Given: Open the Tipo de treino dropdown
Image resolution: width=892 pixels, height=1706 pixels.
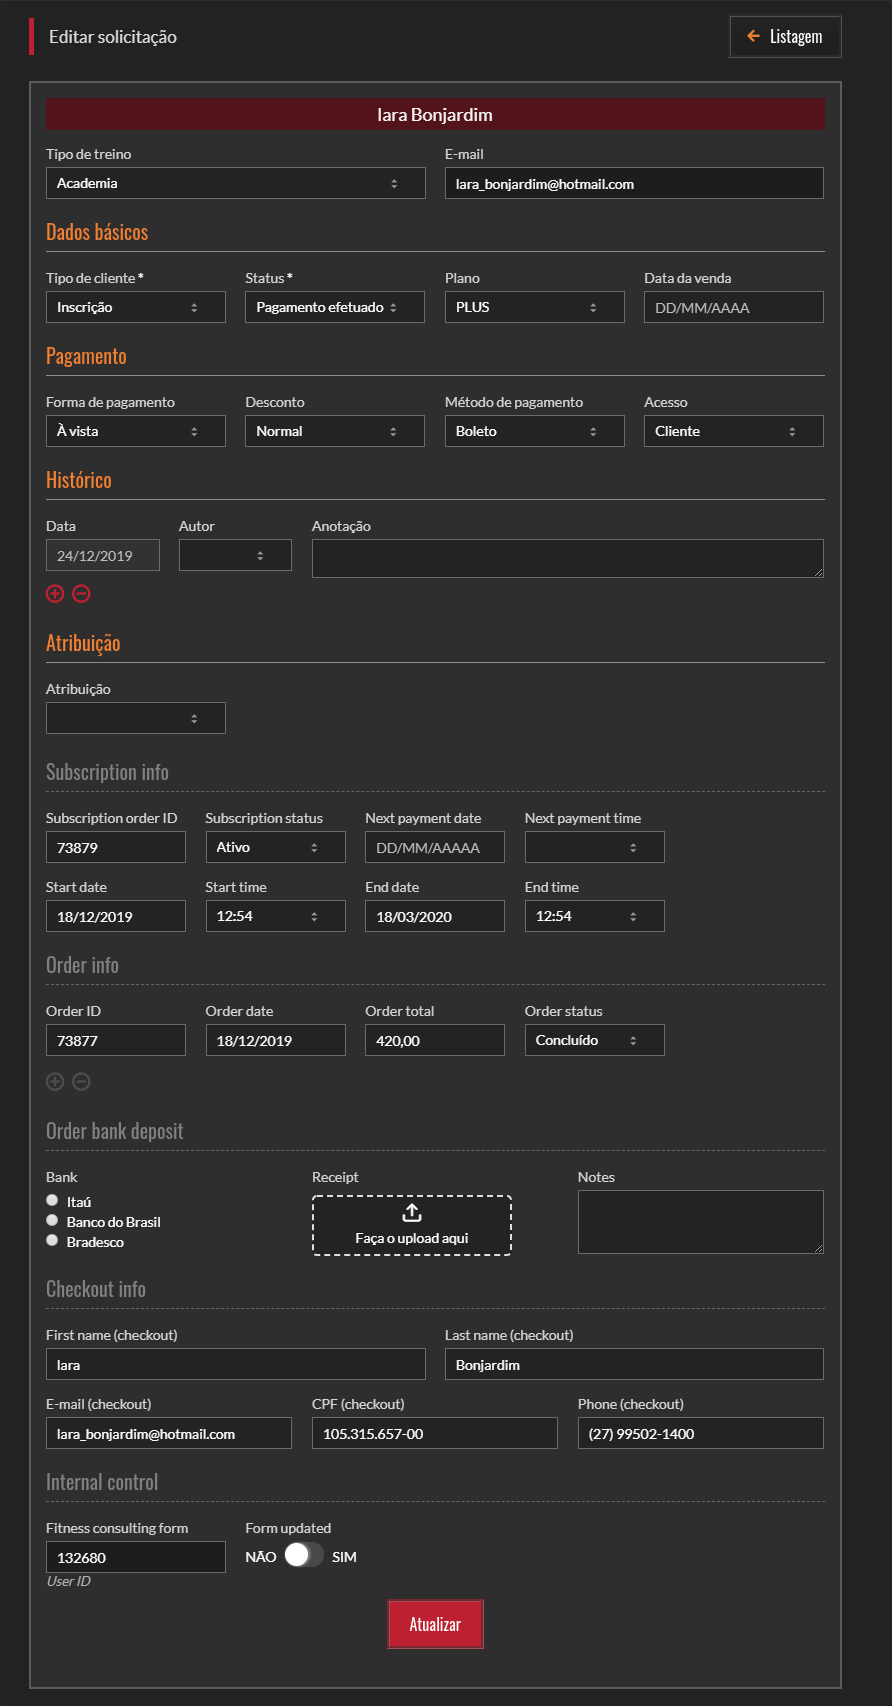Looking at the screenshot, I should (x=235, y=183).
